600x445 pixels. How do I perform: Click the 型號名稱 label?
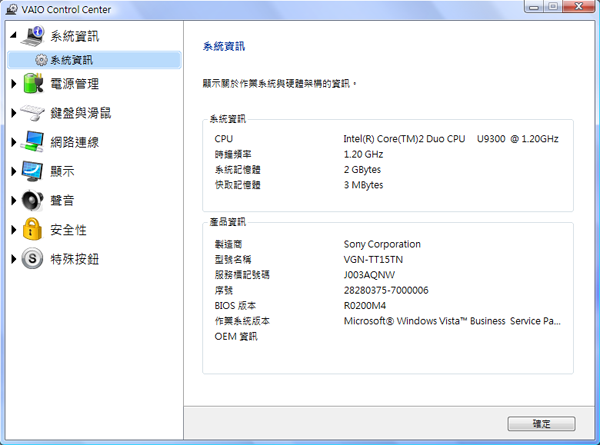click(x=233, y=259)
